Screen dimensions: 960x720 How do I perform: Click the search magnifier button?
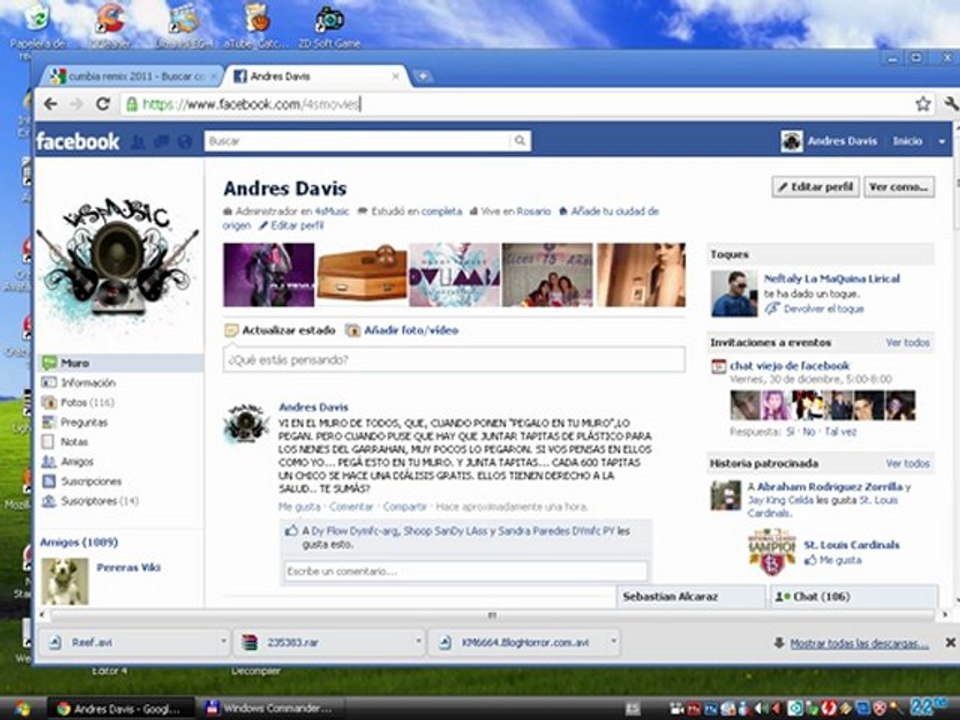pos(520,141)
